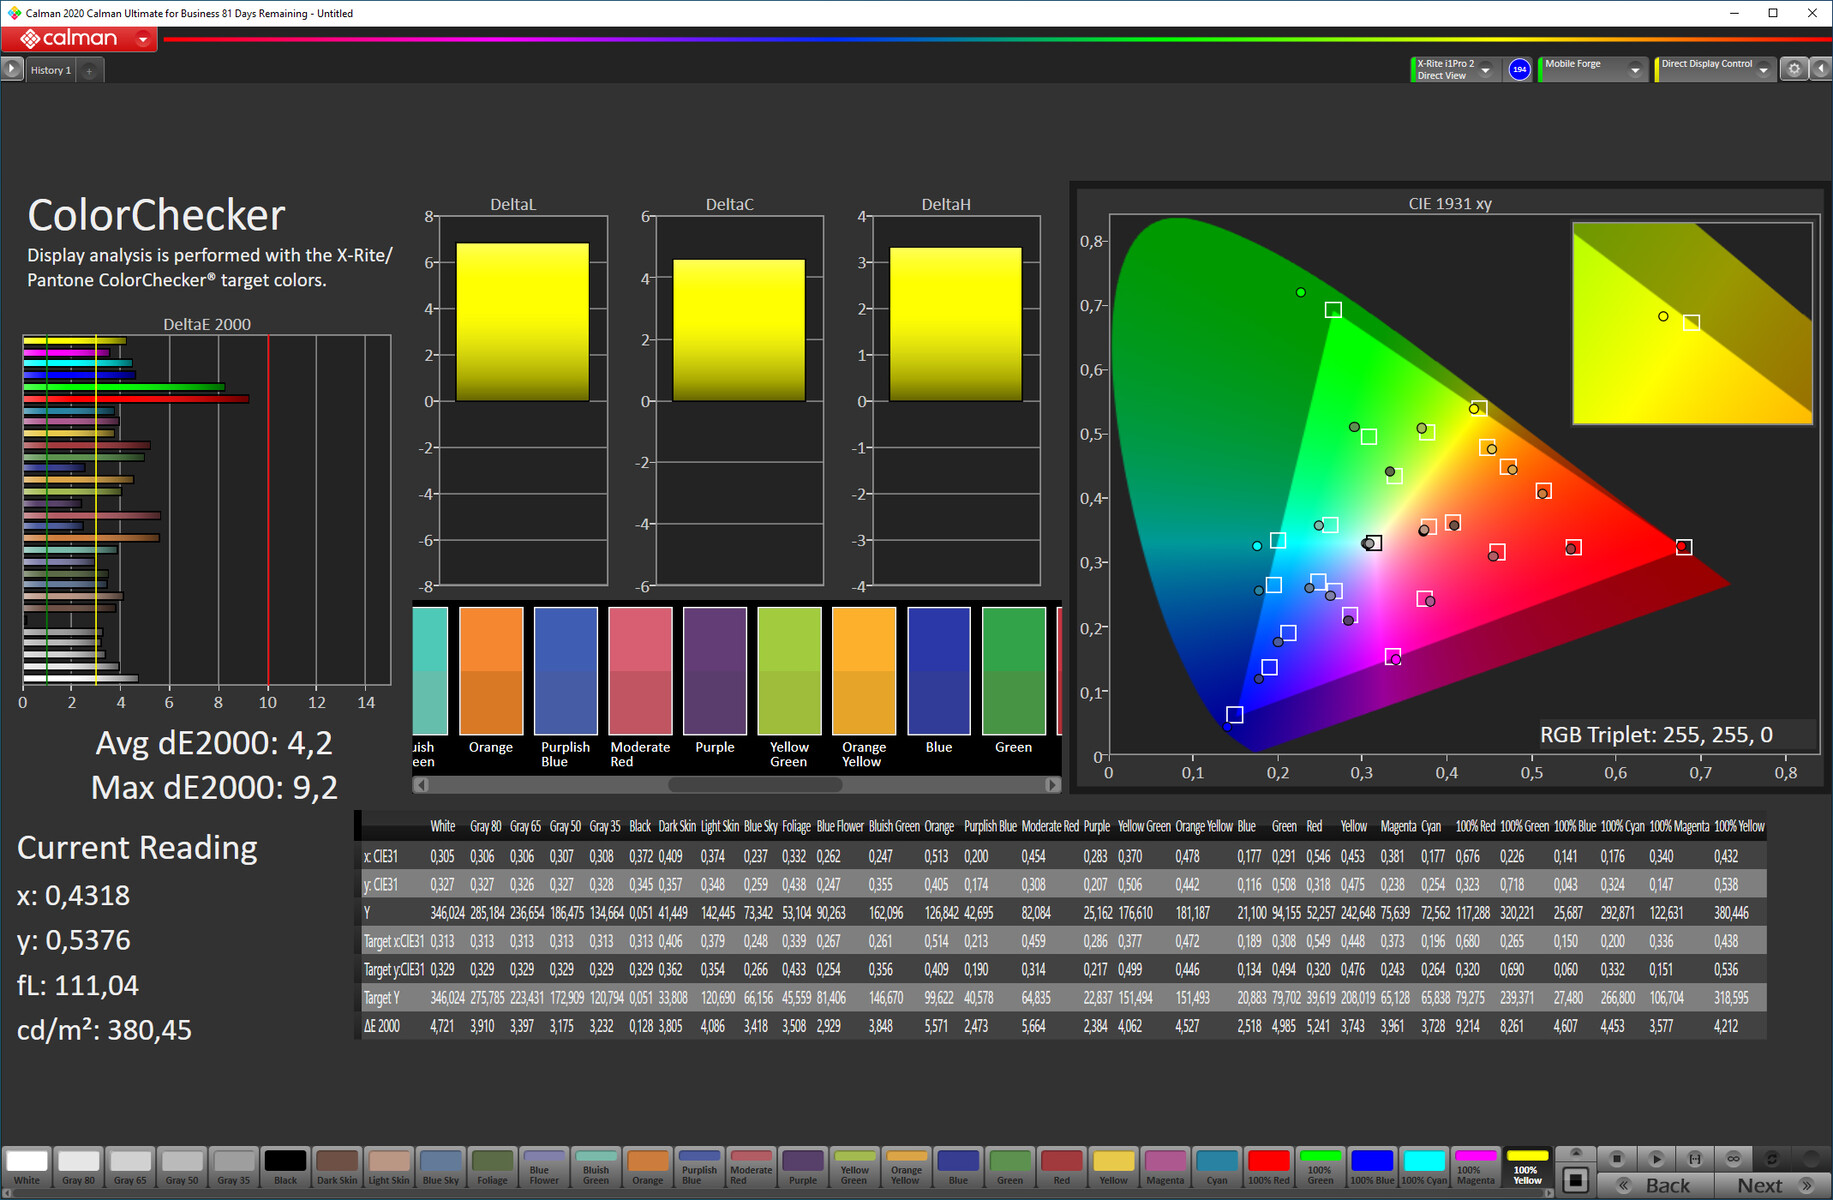
Task: Switch to the History 1 tab
Action: click(x=51, y=70)
